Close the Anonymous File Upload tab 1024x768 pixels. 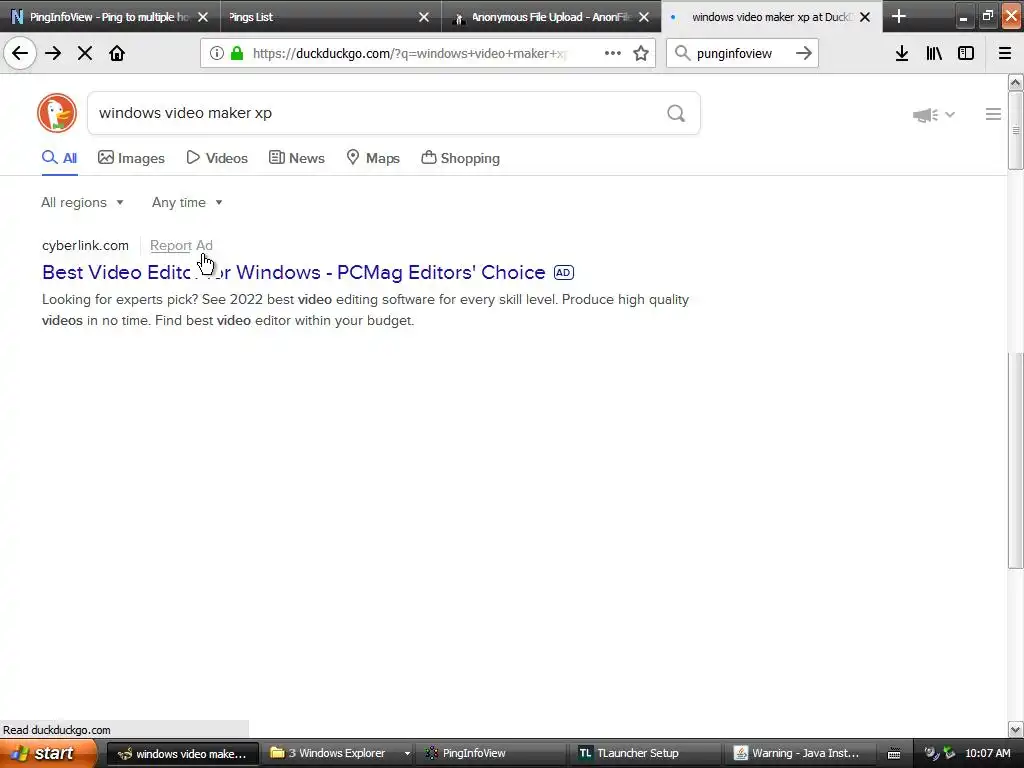point(644,17)
